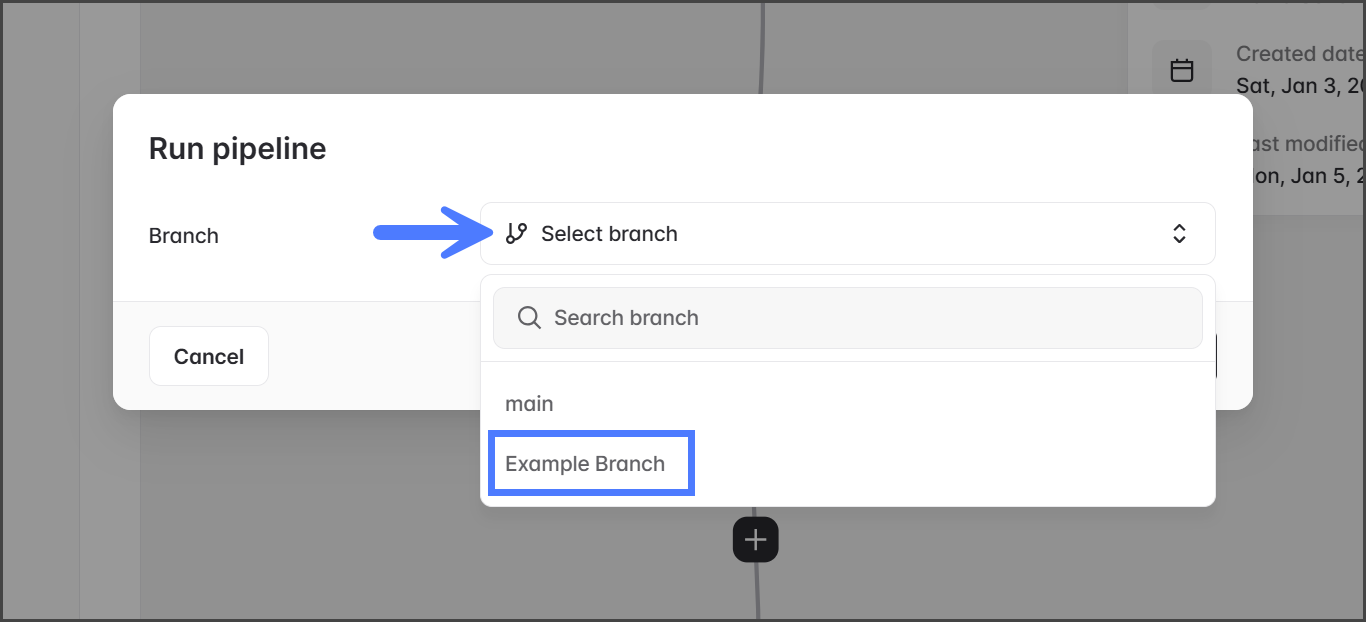Click the Run pipeline dialog title
Image resolution: width=1366 pixels, height=622 pixels.
[237, 149]
